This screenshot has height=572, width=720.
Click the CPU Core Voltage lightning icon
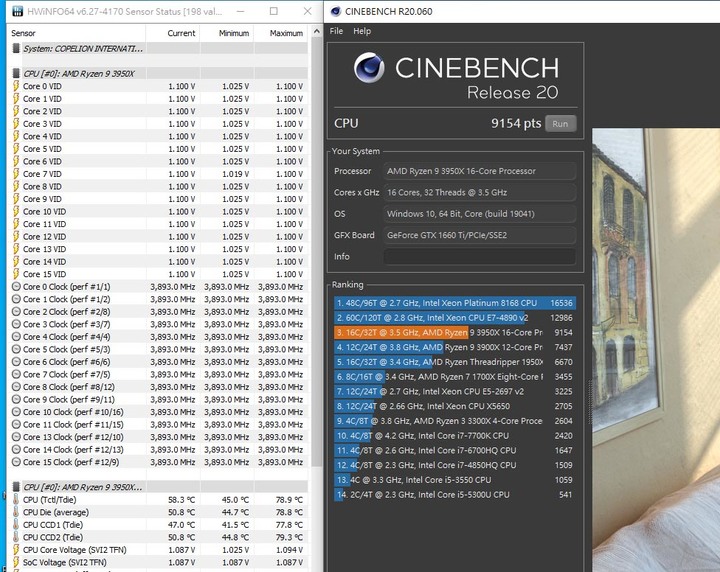coord(16,550)
